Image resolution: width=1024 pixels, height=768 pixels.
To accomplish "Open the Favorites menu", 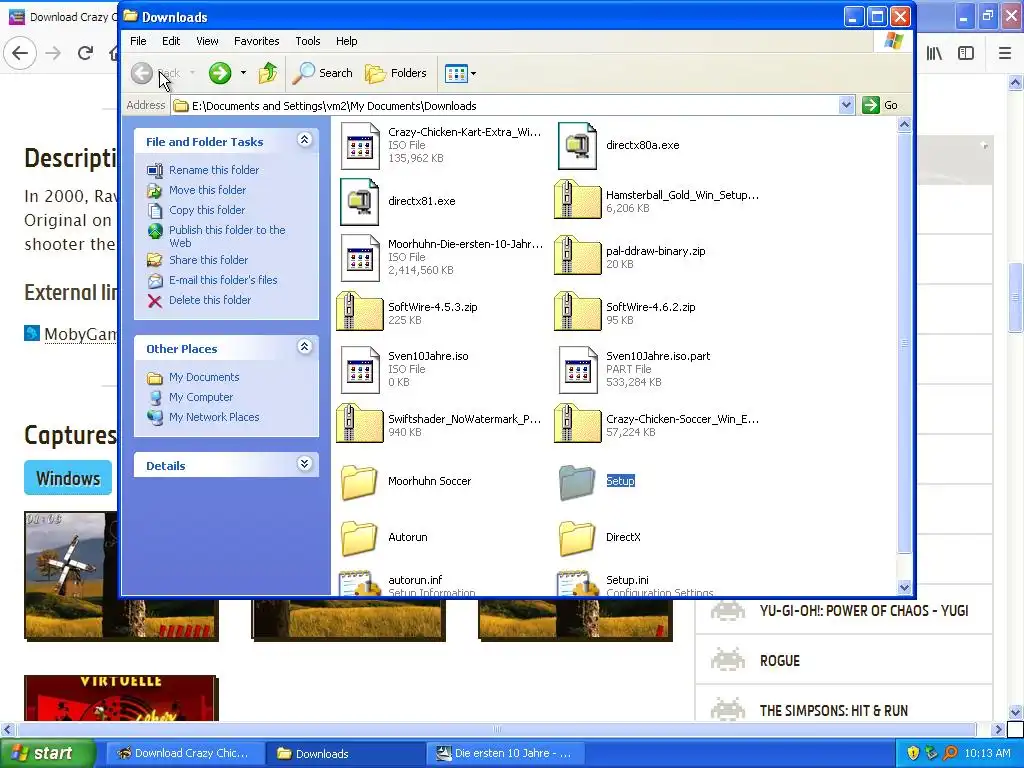I will click(257, 41).
